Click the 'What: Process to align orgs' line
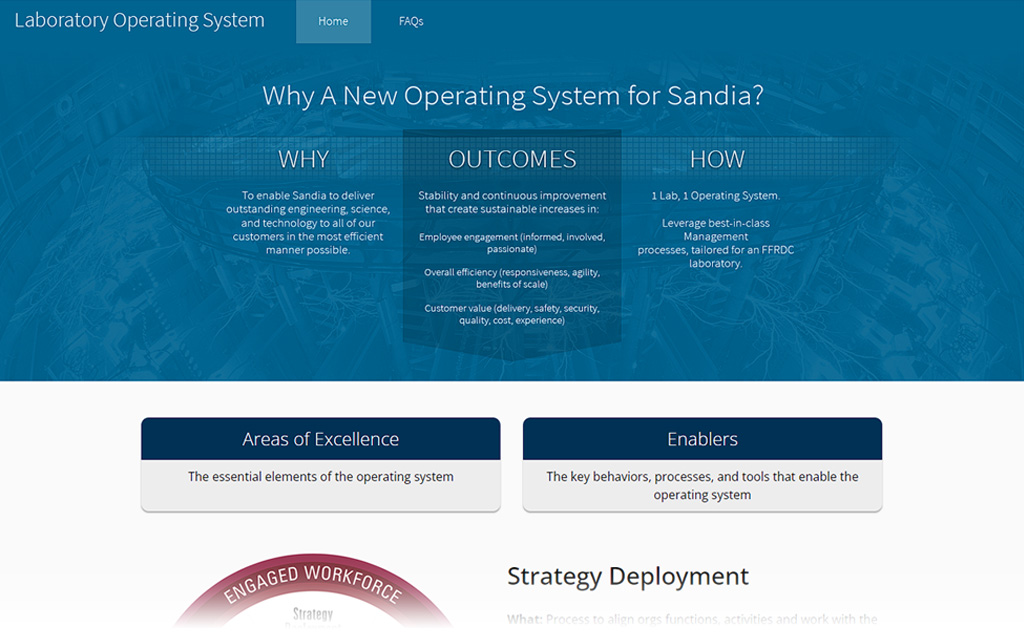 pos(692,619)
